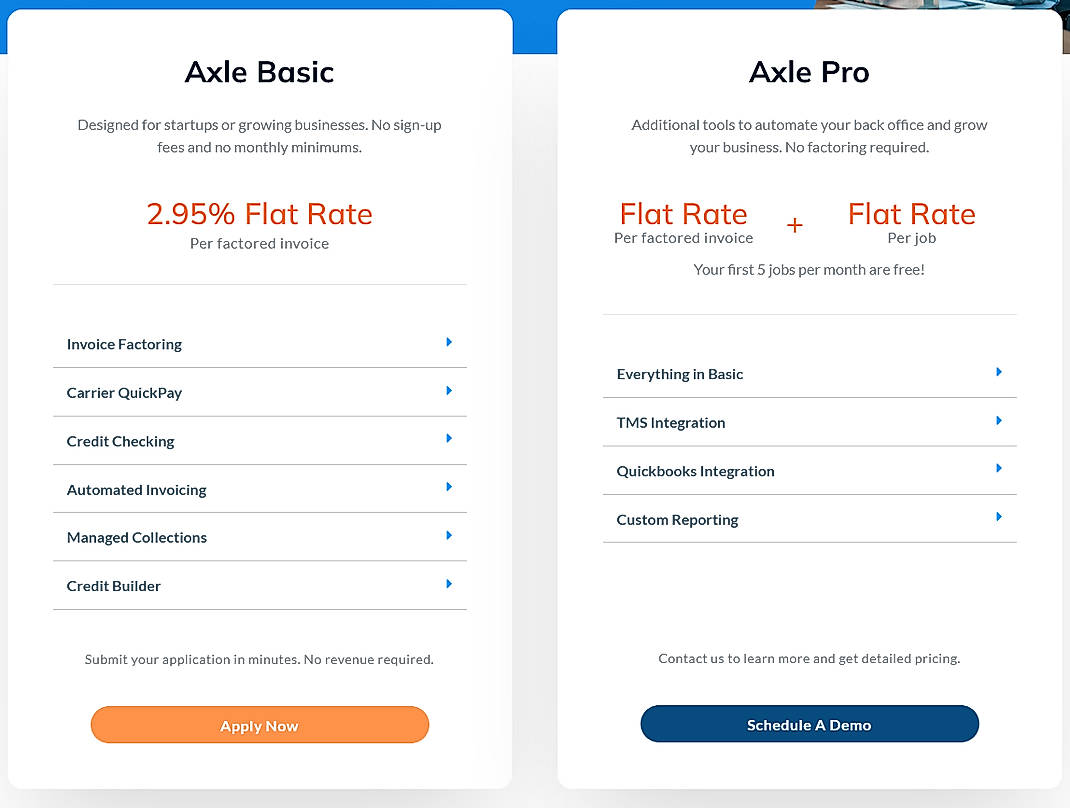Expand the Custom Reporting details arrow

coord(998,517)
